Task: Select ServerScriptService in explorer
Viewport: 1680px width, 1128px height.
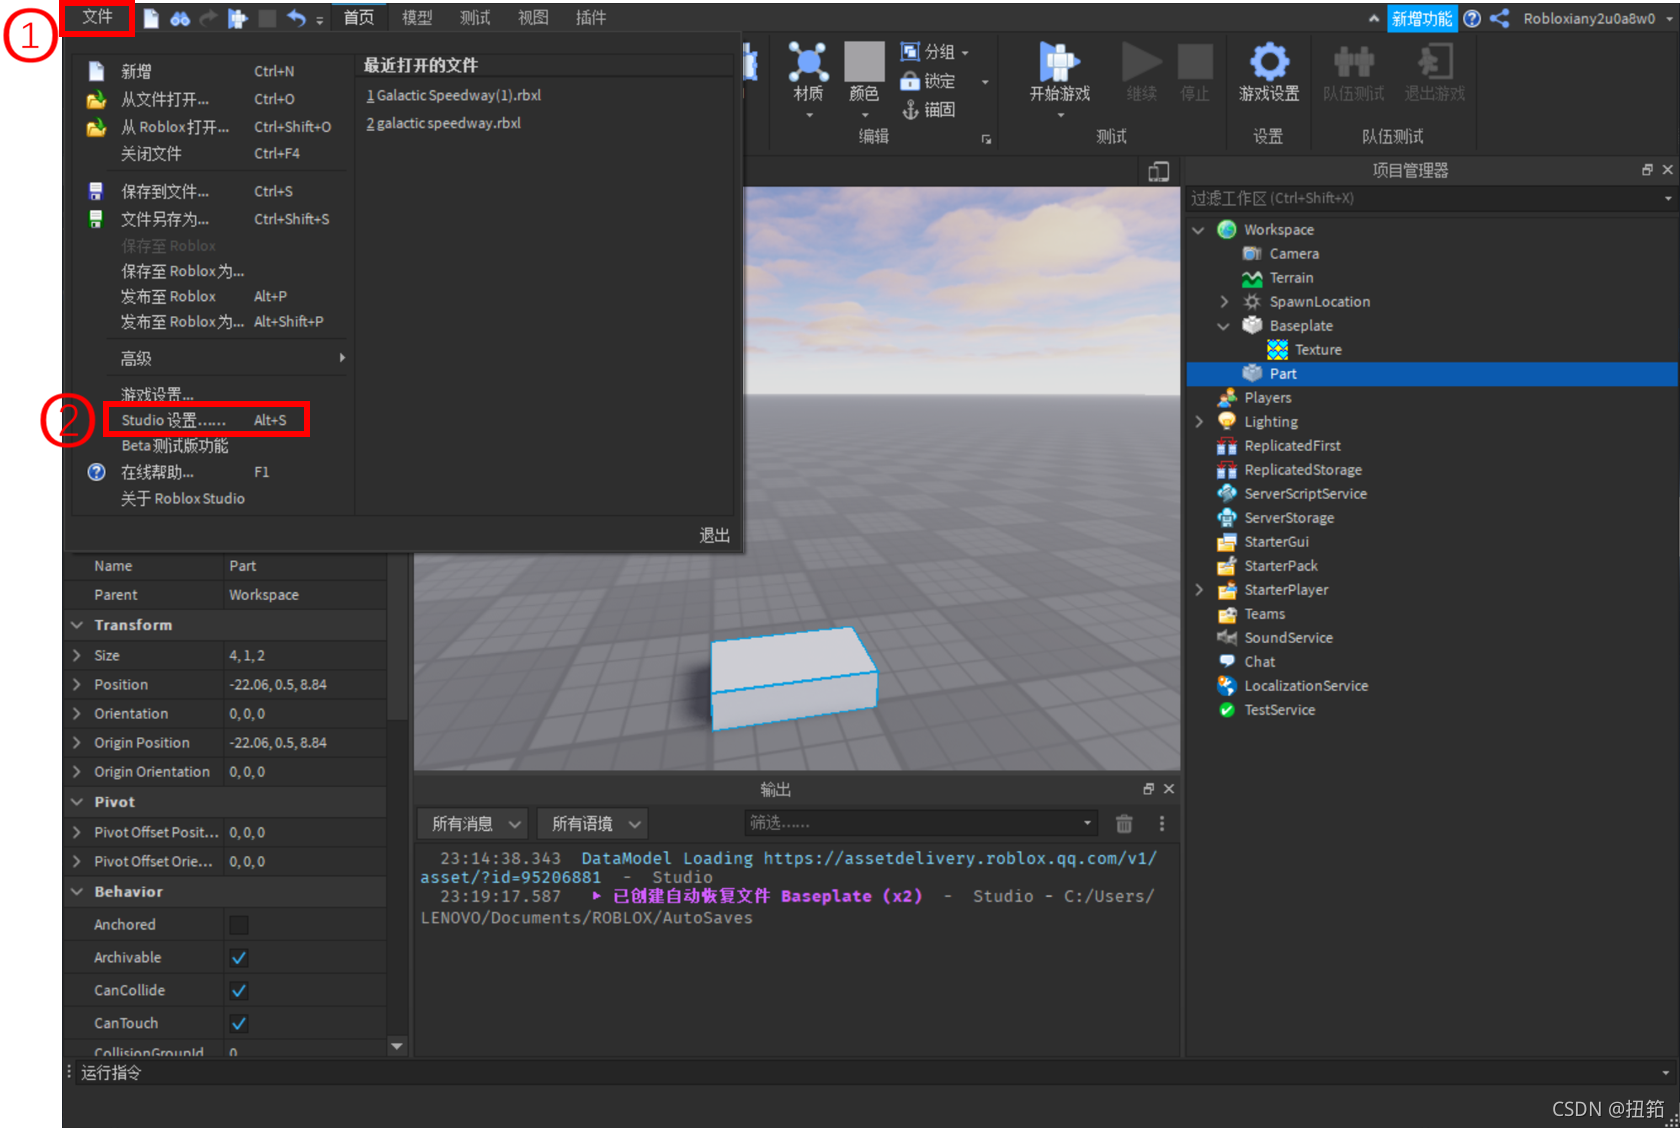Action: [1305, 494]
